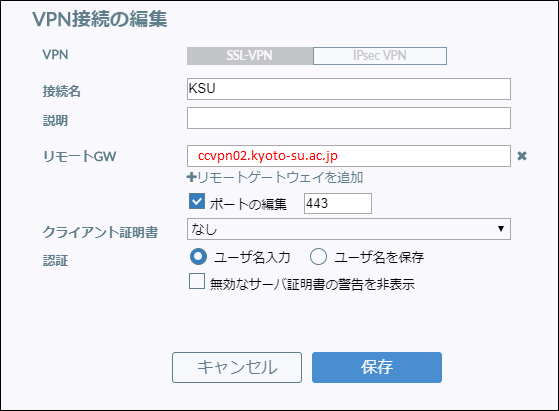Click the port number field showing 443

[x=338, y=204]
